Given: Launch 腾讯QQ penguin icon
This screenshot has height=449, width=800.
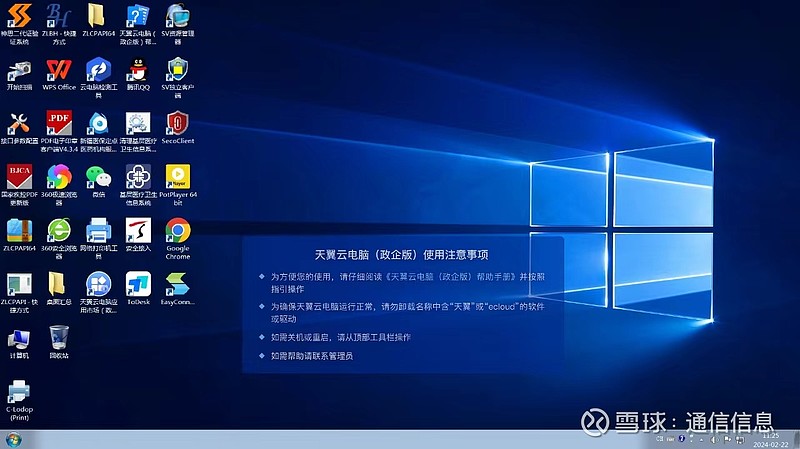Looking at the screenshot, I should [x=138, y=74].
